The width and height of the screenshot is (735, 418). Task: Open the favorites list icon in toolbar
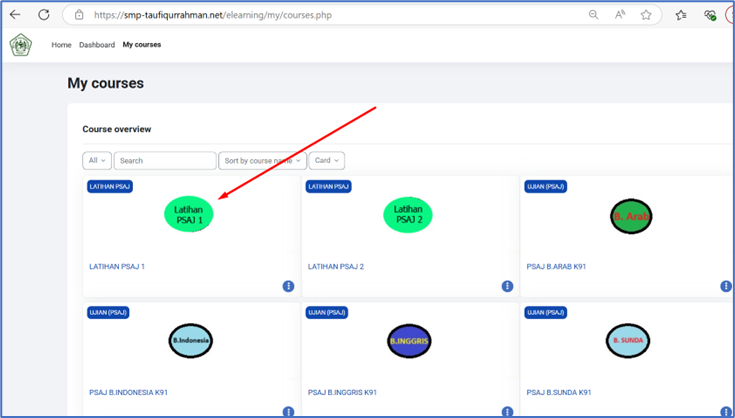point(681,15)
